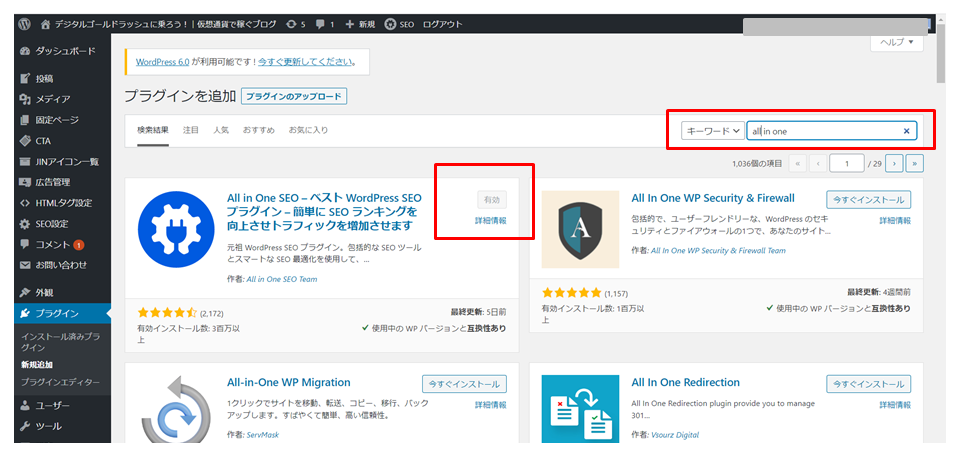The height and width of the screenshot is (456, 960).
Task: Click the CTA tag icon in sidebar
Action: coord(24,141)
